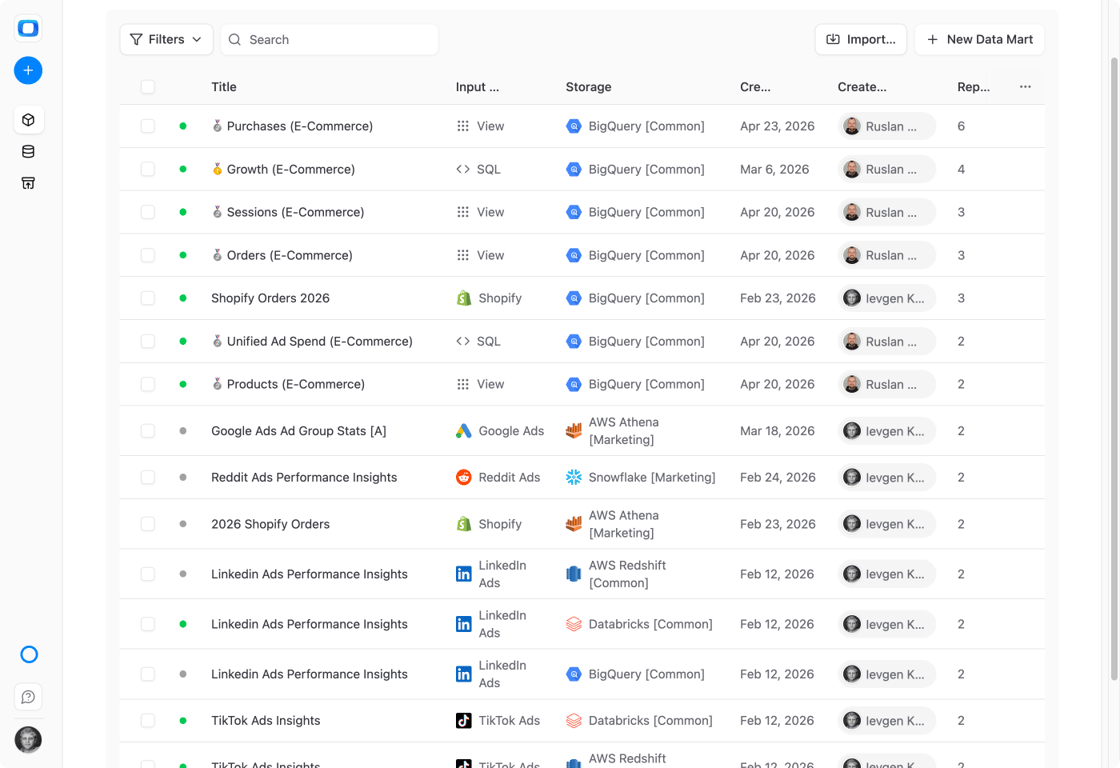Click the three-dots column options icon

[x=1025, y=86]
